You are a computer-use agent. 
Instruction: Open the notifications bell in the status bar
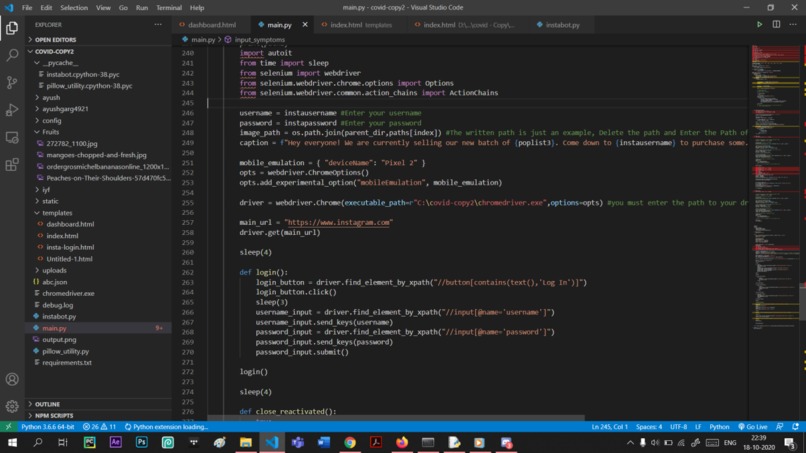796,427
